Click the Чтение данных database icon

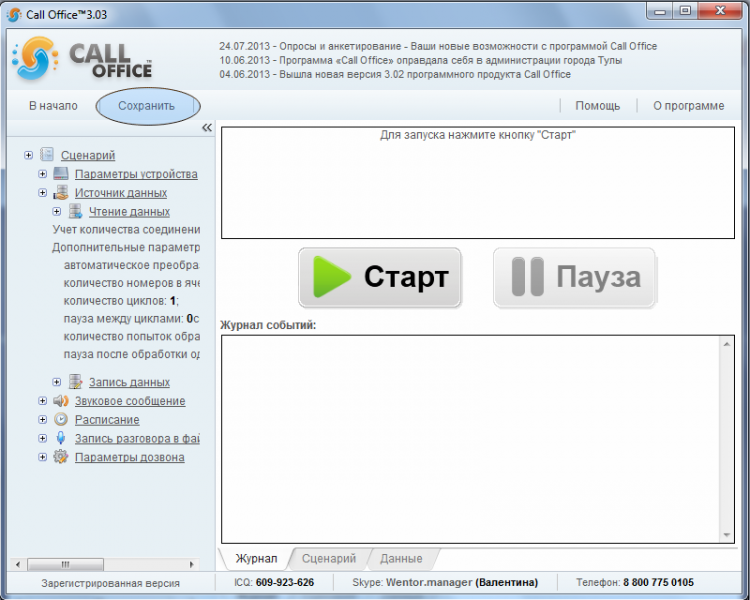pyautogui.click(x=75, y=211)
